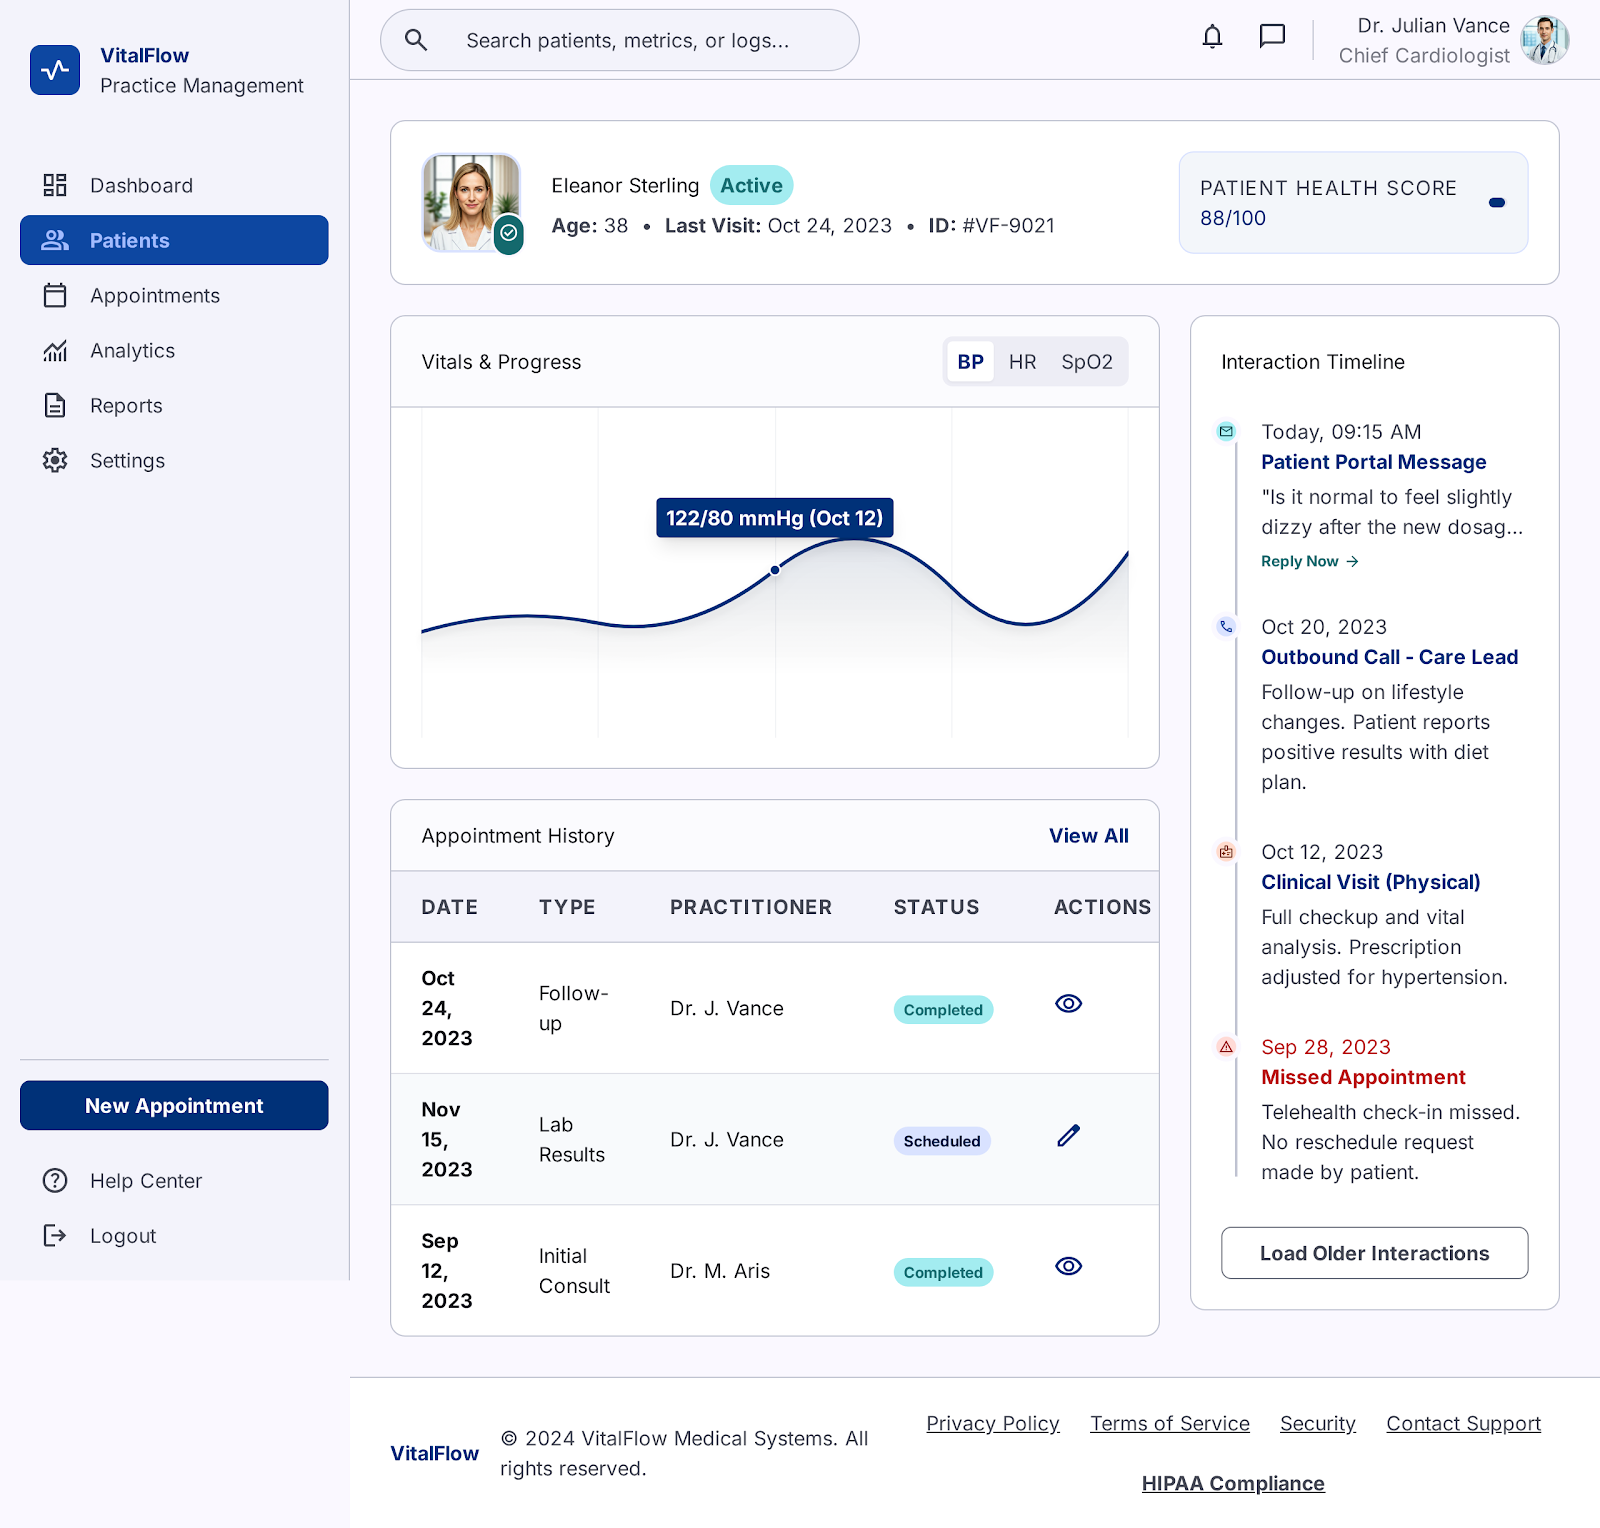Viewport: 1600px width, 1528px height.
Task: Open the Missed Appointment entry
Action: tap(1363, 1077)
